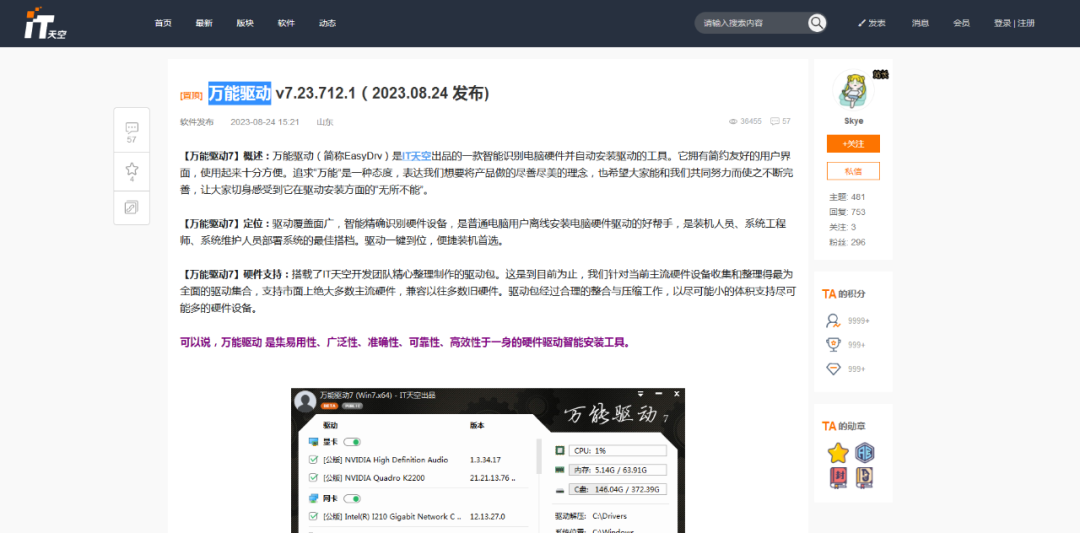Screen dimensions: 1080x533
Task: Open the 动态 nav item
Action: pos(327,23)
